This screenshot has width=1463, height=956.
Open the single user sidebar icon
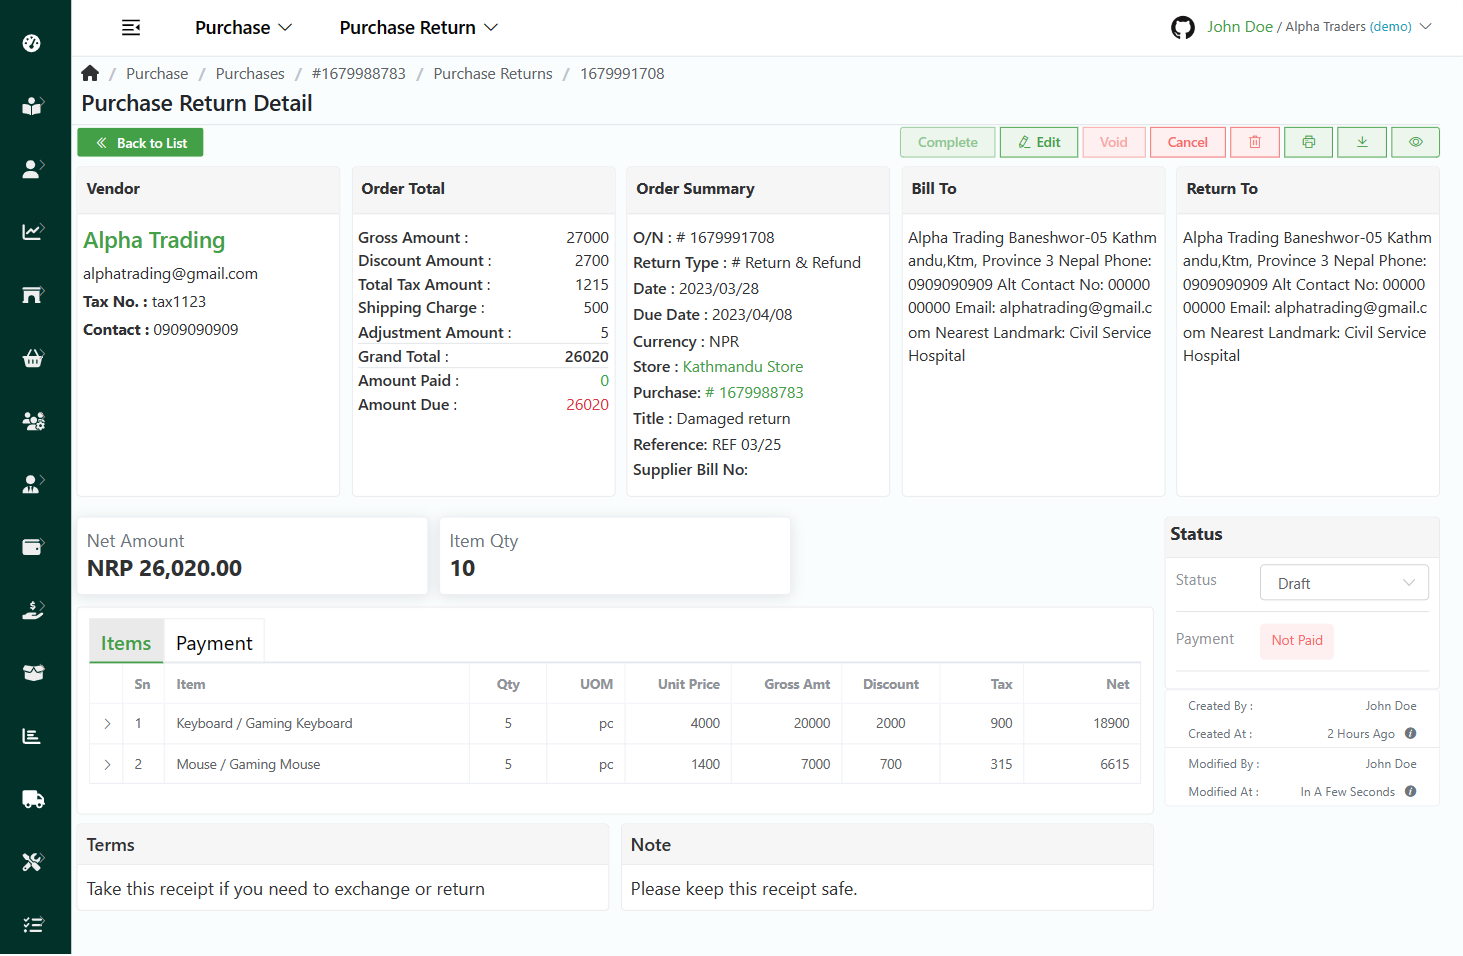pyautogui.click(x=32, y=169)
